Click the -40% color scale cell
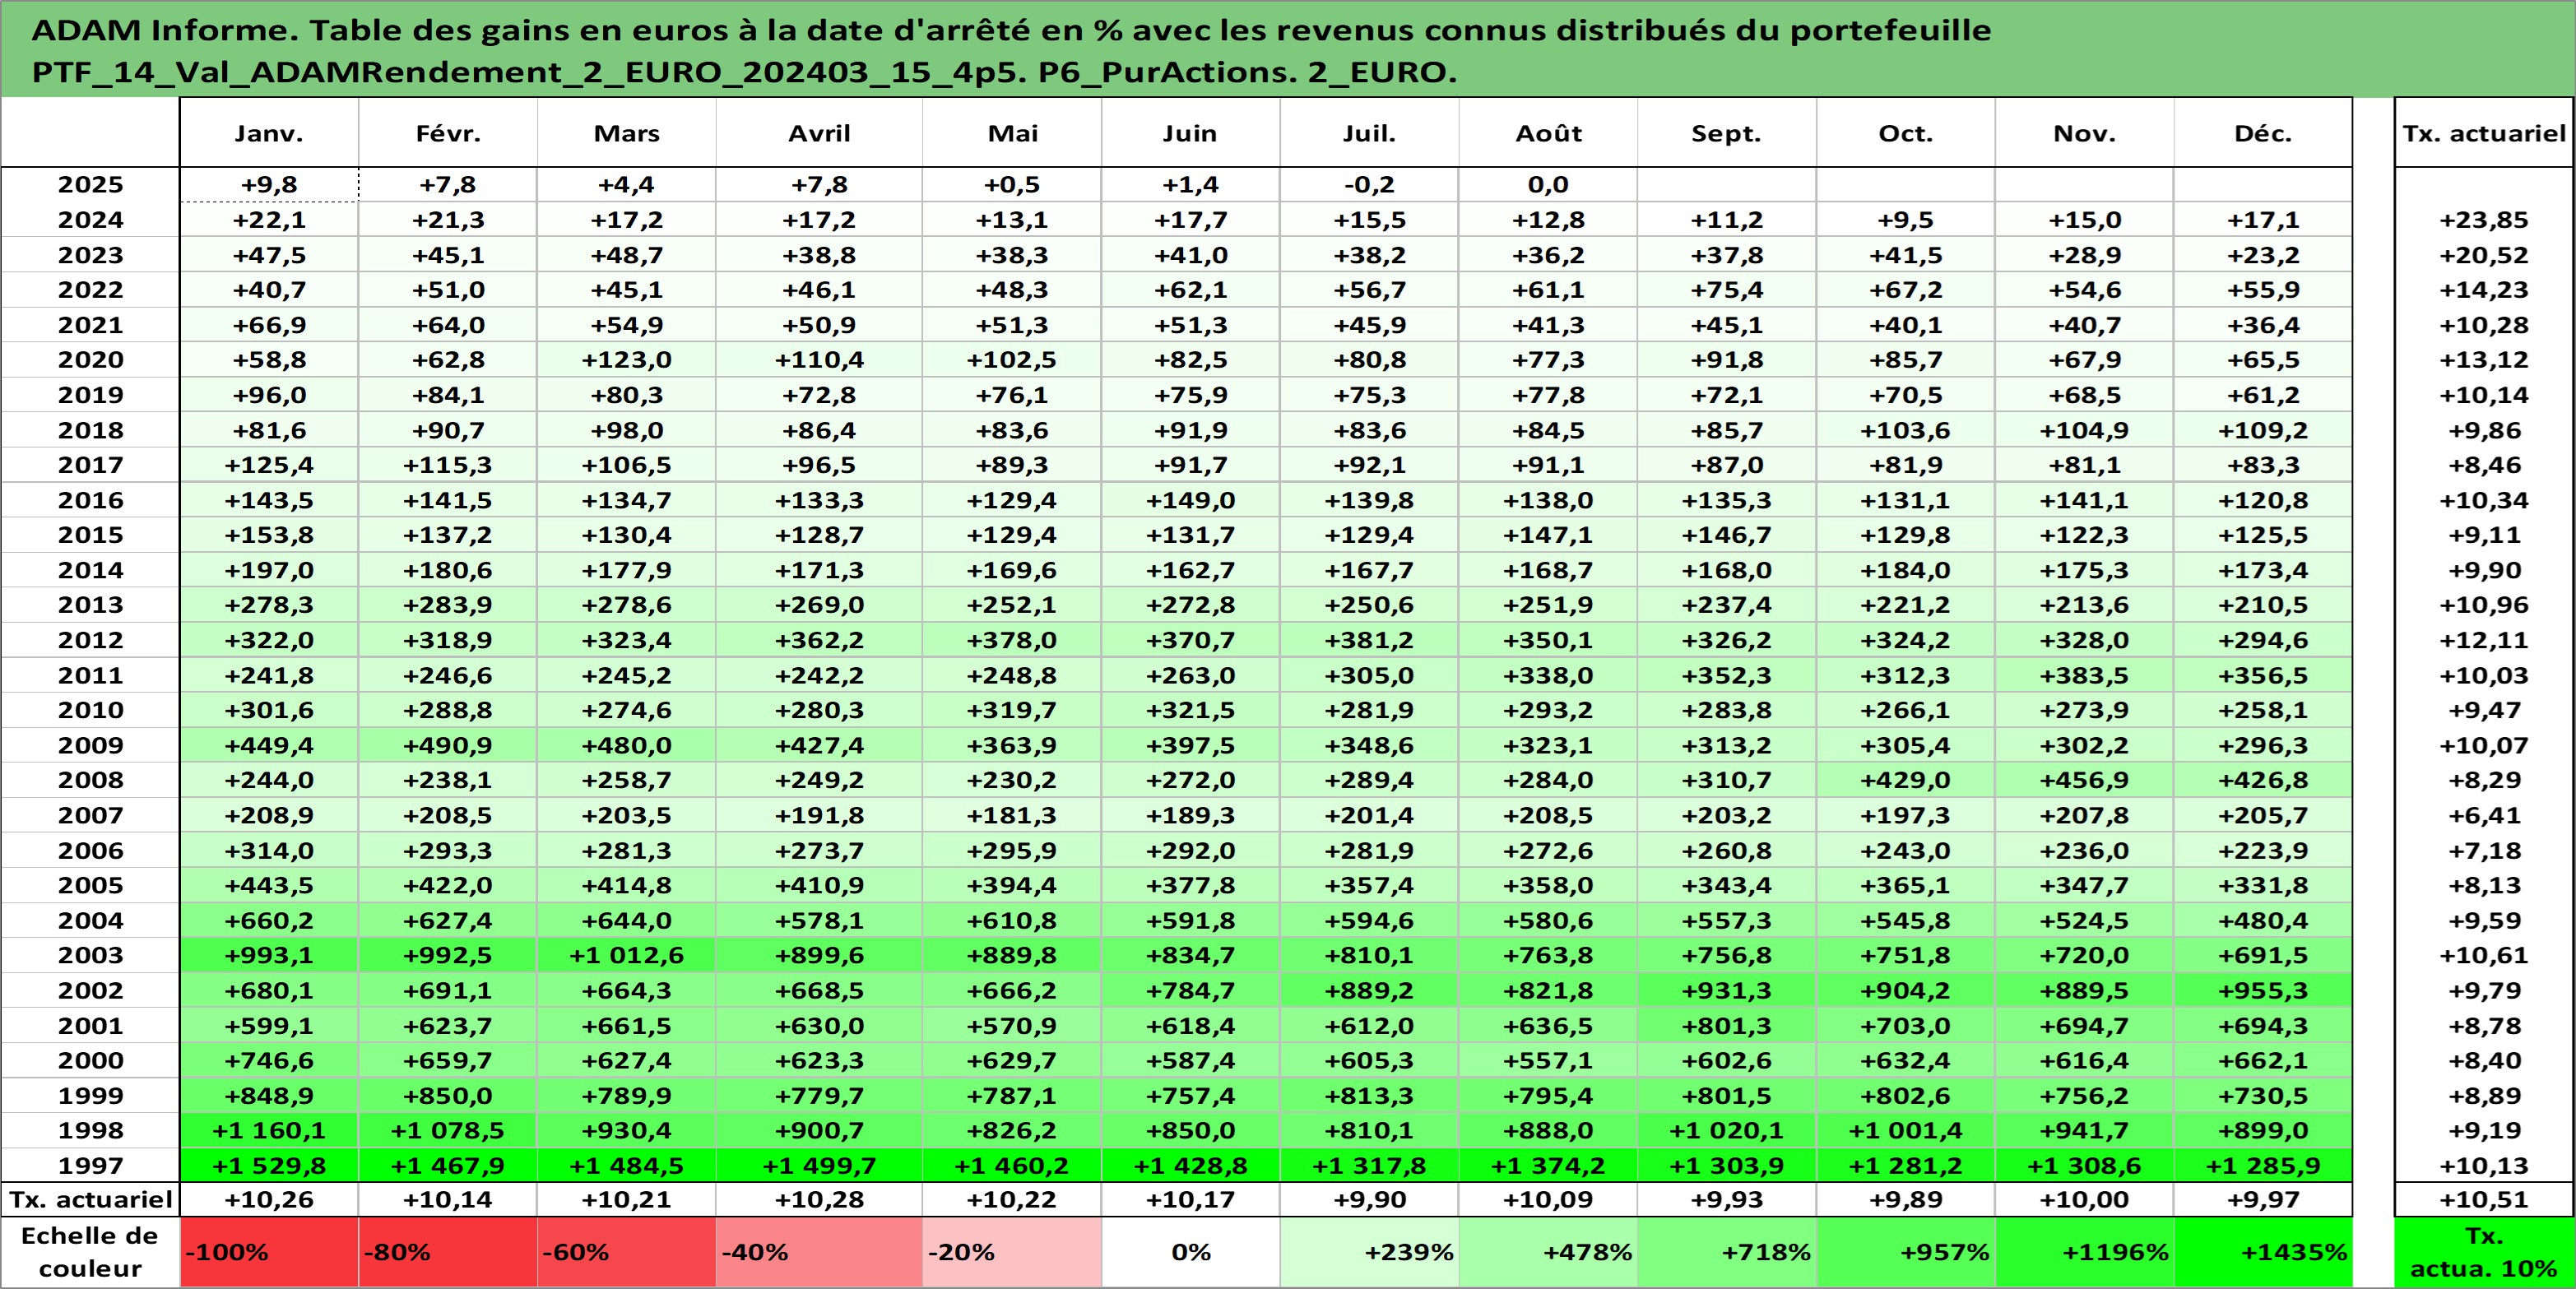This screenshot has height=1289, width=2576. click(x=819, y=1252)
